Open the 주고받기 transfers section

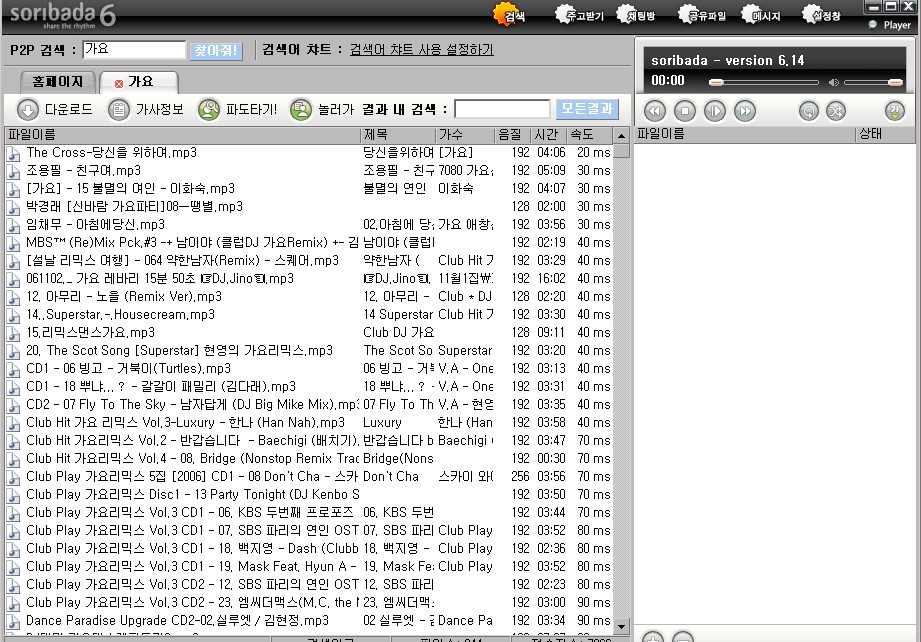(580, 15)
